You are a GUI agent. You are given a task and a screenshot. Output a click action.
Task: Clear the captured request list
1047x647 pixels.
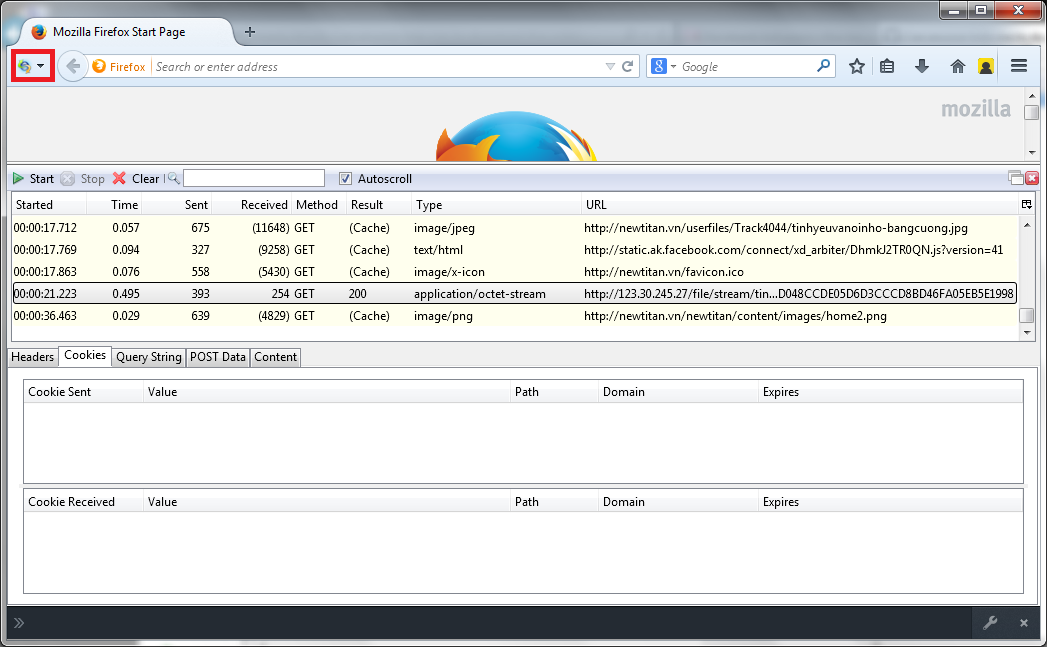(136, 178)
